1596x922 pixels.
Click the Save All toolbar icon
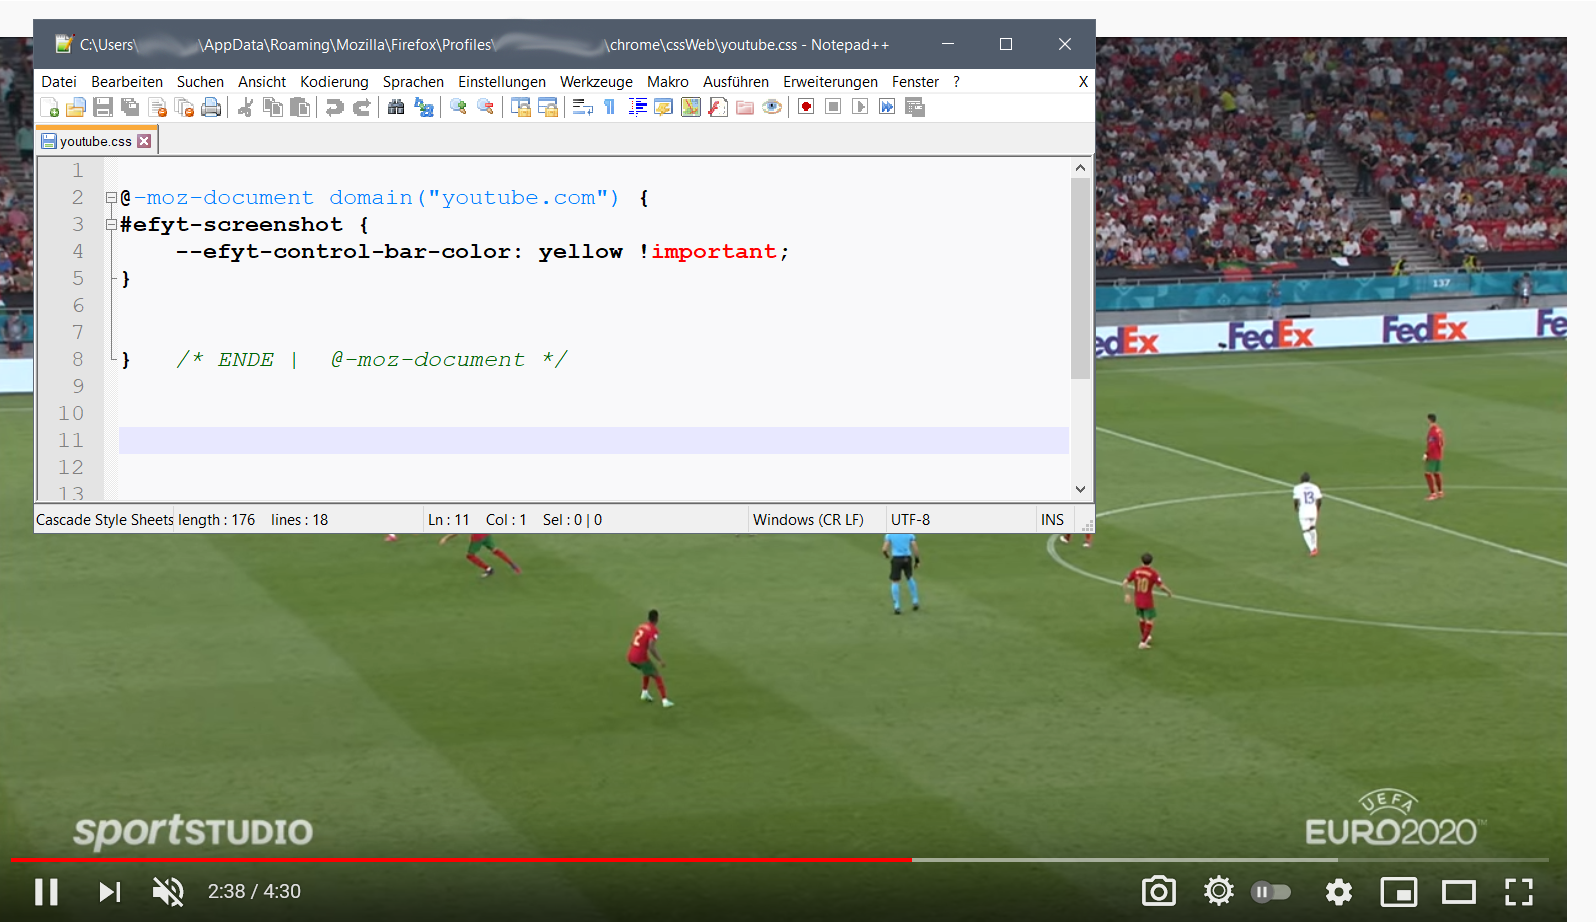pos(130,107)
